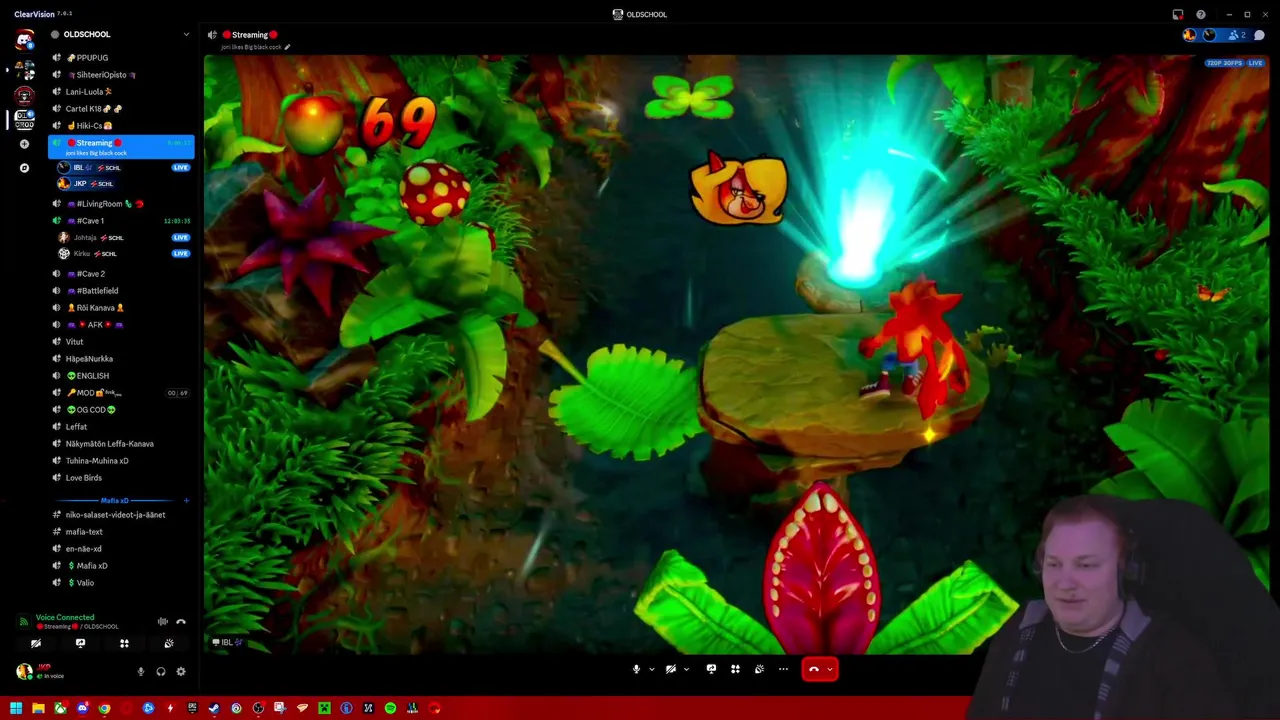Share screen from stream control bar

(711, 669)
